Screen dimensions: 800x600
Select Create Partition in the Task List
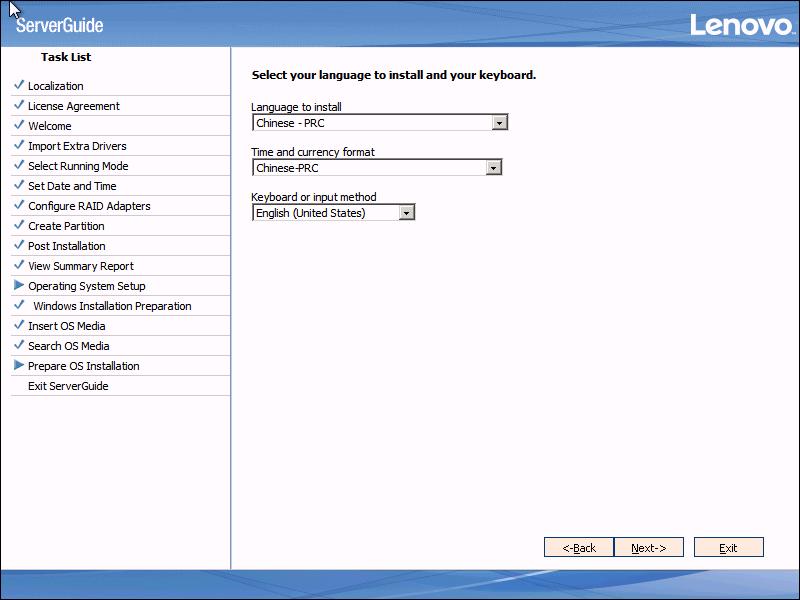click(x=66, y=226)
